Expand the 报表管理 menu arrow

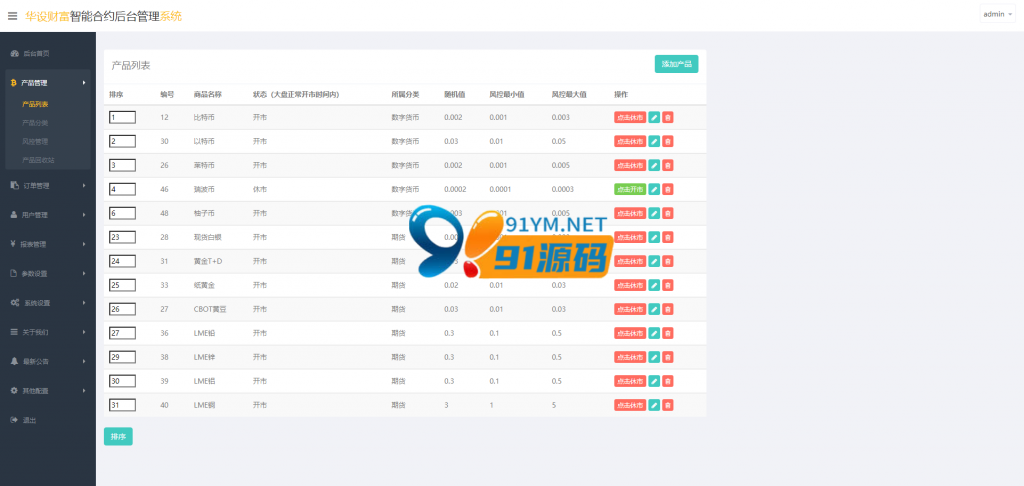point(84,244)
